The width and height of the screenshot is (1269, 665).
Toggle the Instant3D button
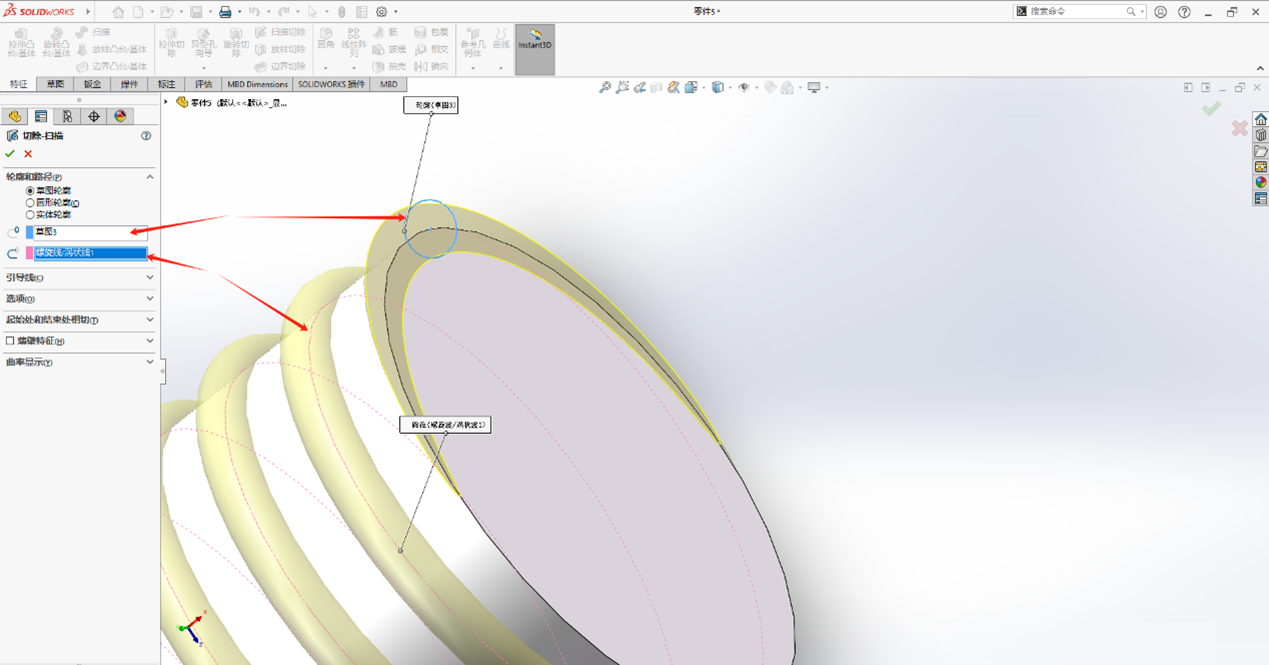tap(534, 49)
